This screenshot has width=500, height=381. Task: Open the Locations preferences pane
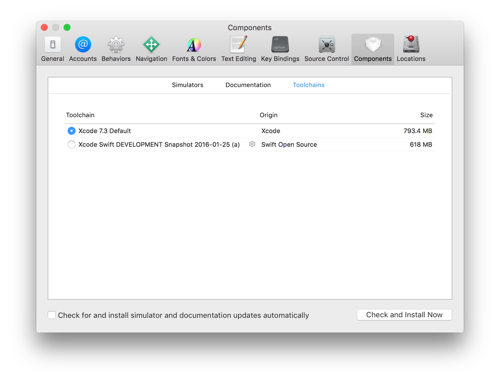click(x=411, y=49)
